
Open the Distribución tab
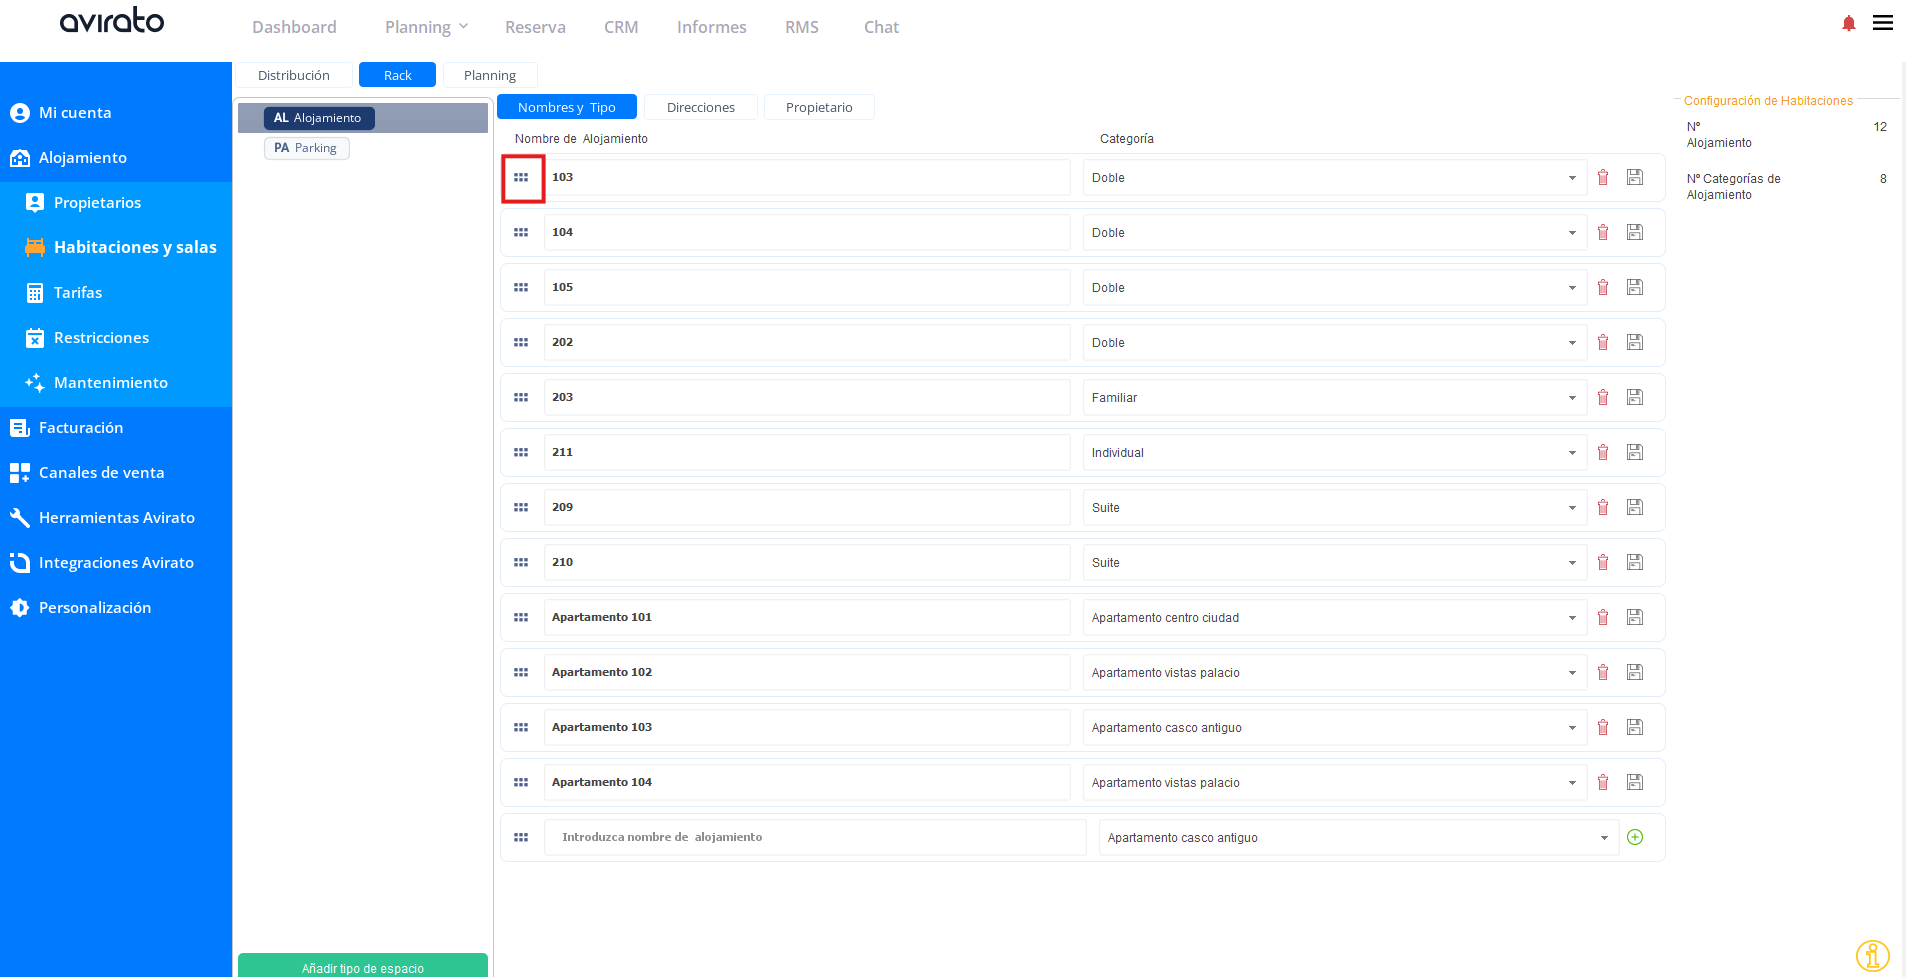pos(294,75)
